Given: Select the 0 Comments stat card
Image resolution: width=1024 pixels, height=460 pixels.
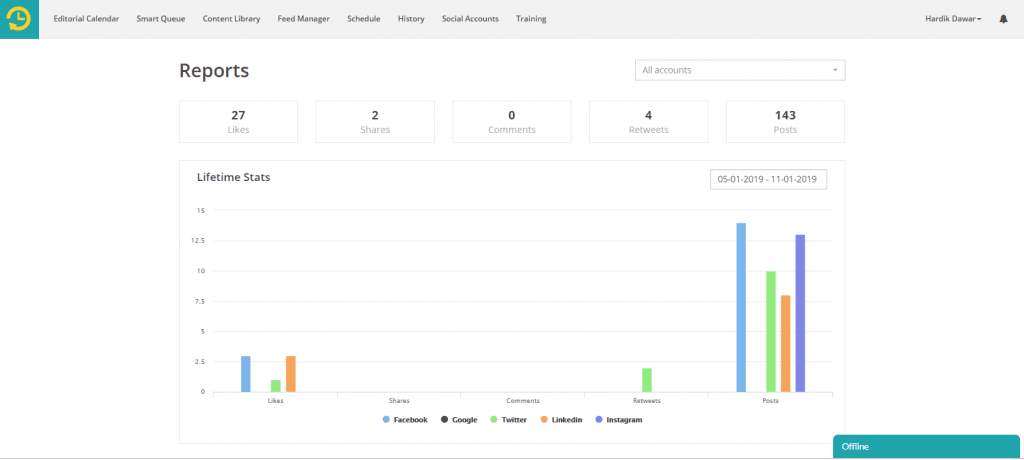Looking at the screenshot, I should click(511, 122).
